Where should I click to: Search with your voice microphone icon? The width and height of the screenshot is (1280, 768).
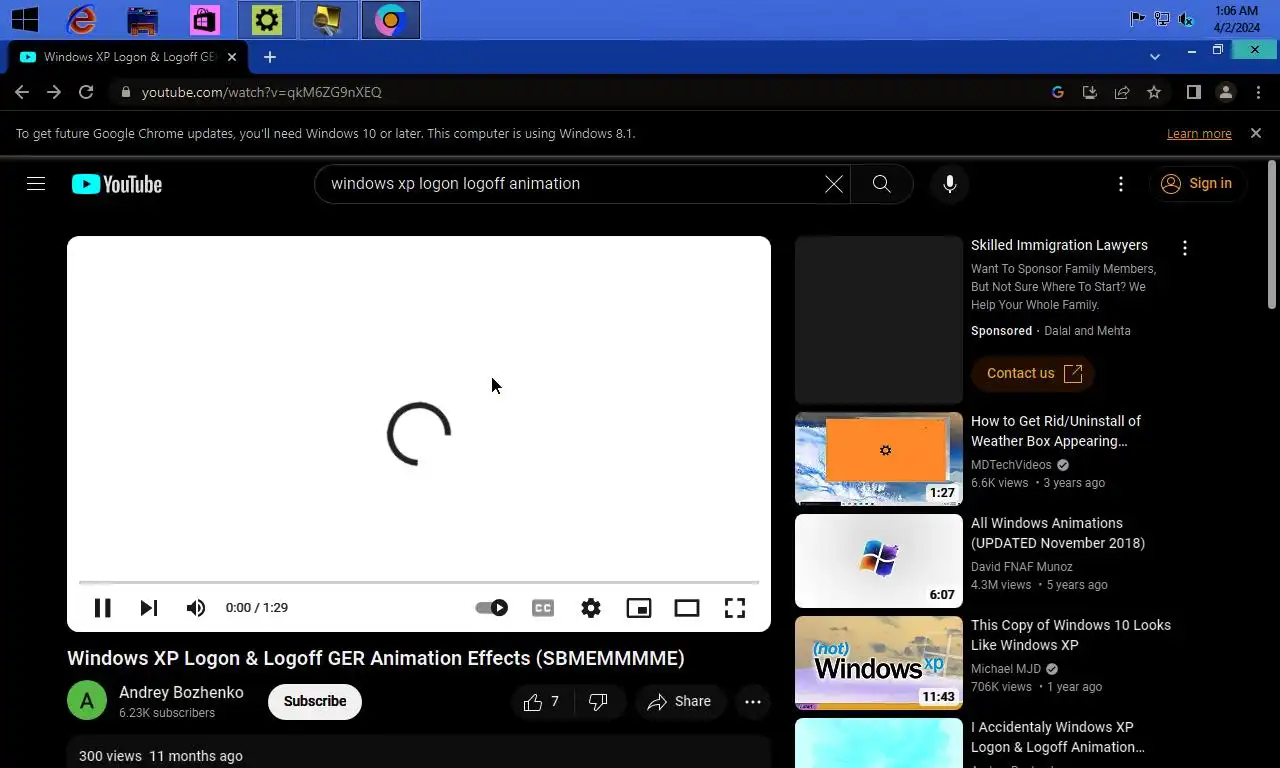click(950, 184)
